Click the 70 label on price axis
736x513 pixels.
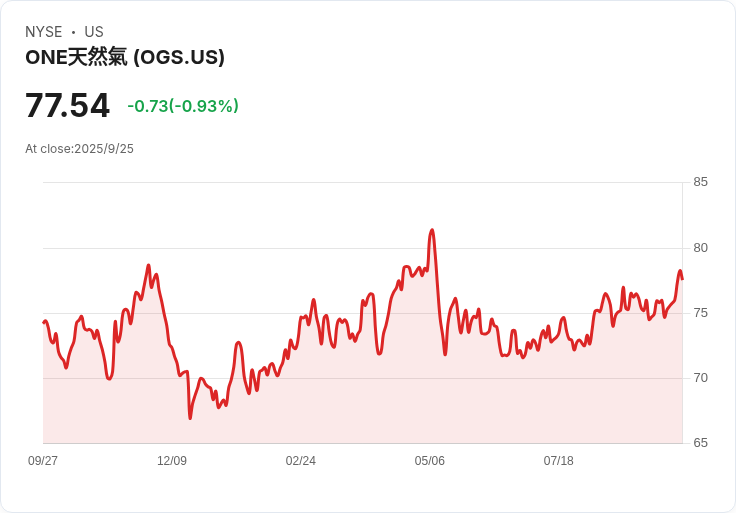point(701,378)
